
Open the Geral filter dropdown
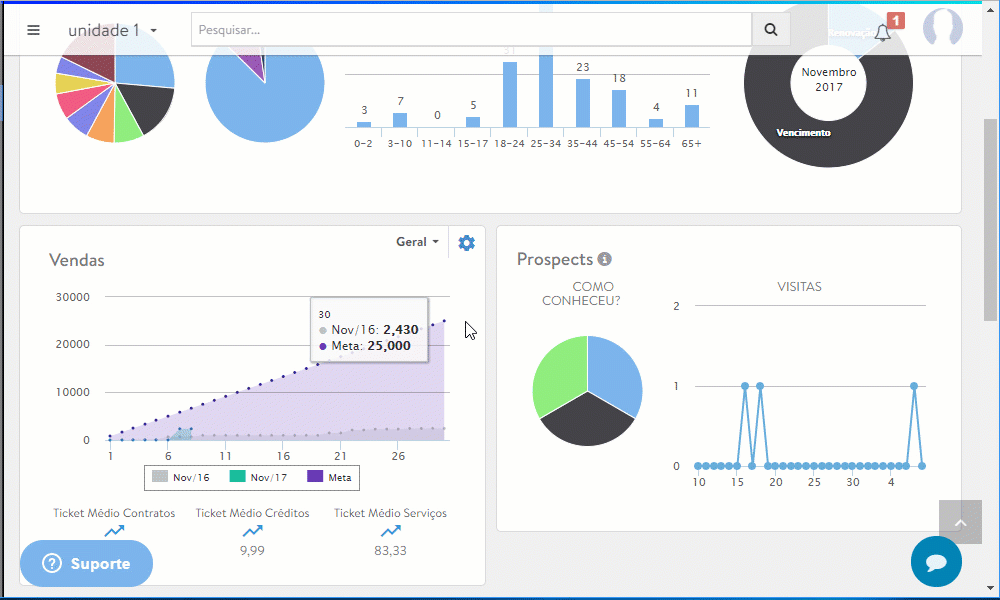pyautogui.click(x=418, y=242)
